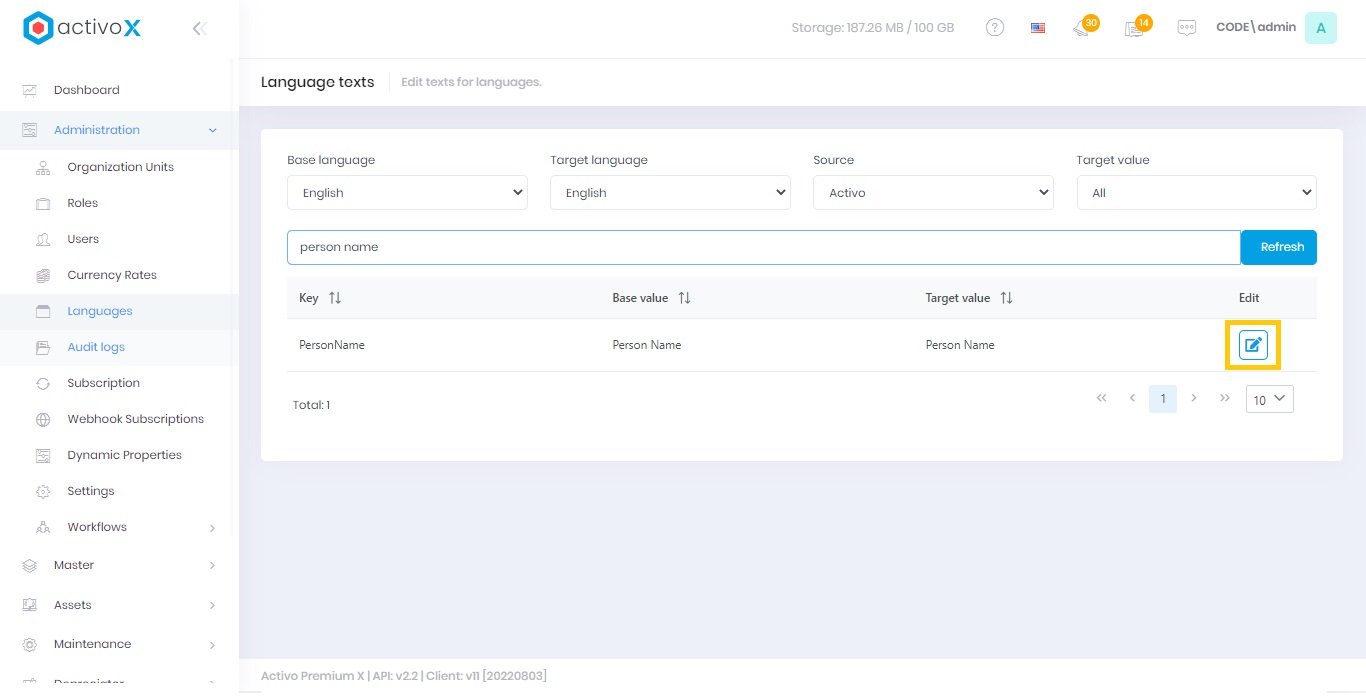Sort by Target value column
Viewport: 1366px width, 696px height.
click(x=1006, y=298)
